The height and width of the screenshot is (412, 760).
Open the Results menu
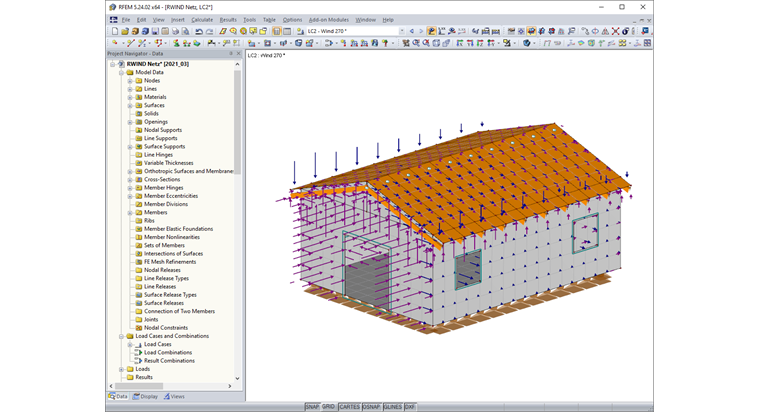click(228, 20)
